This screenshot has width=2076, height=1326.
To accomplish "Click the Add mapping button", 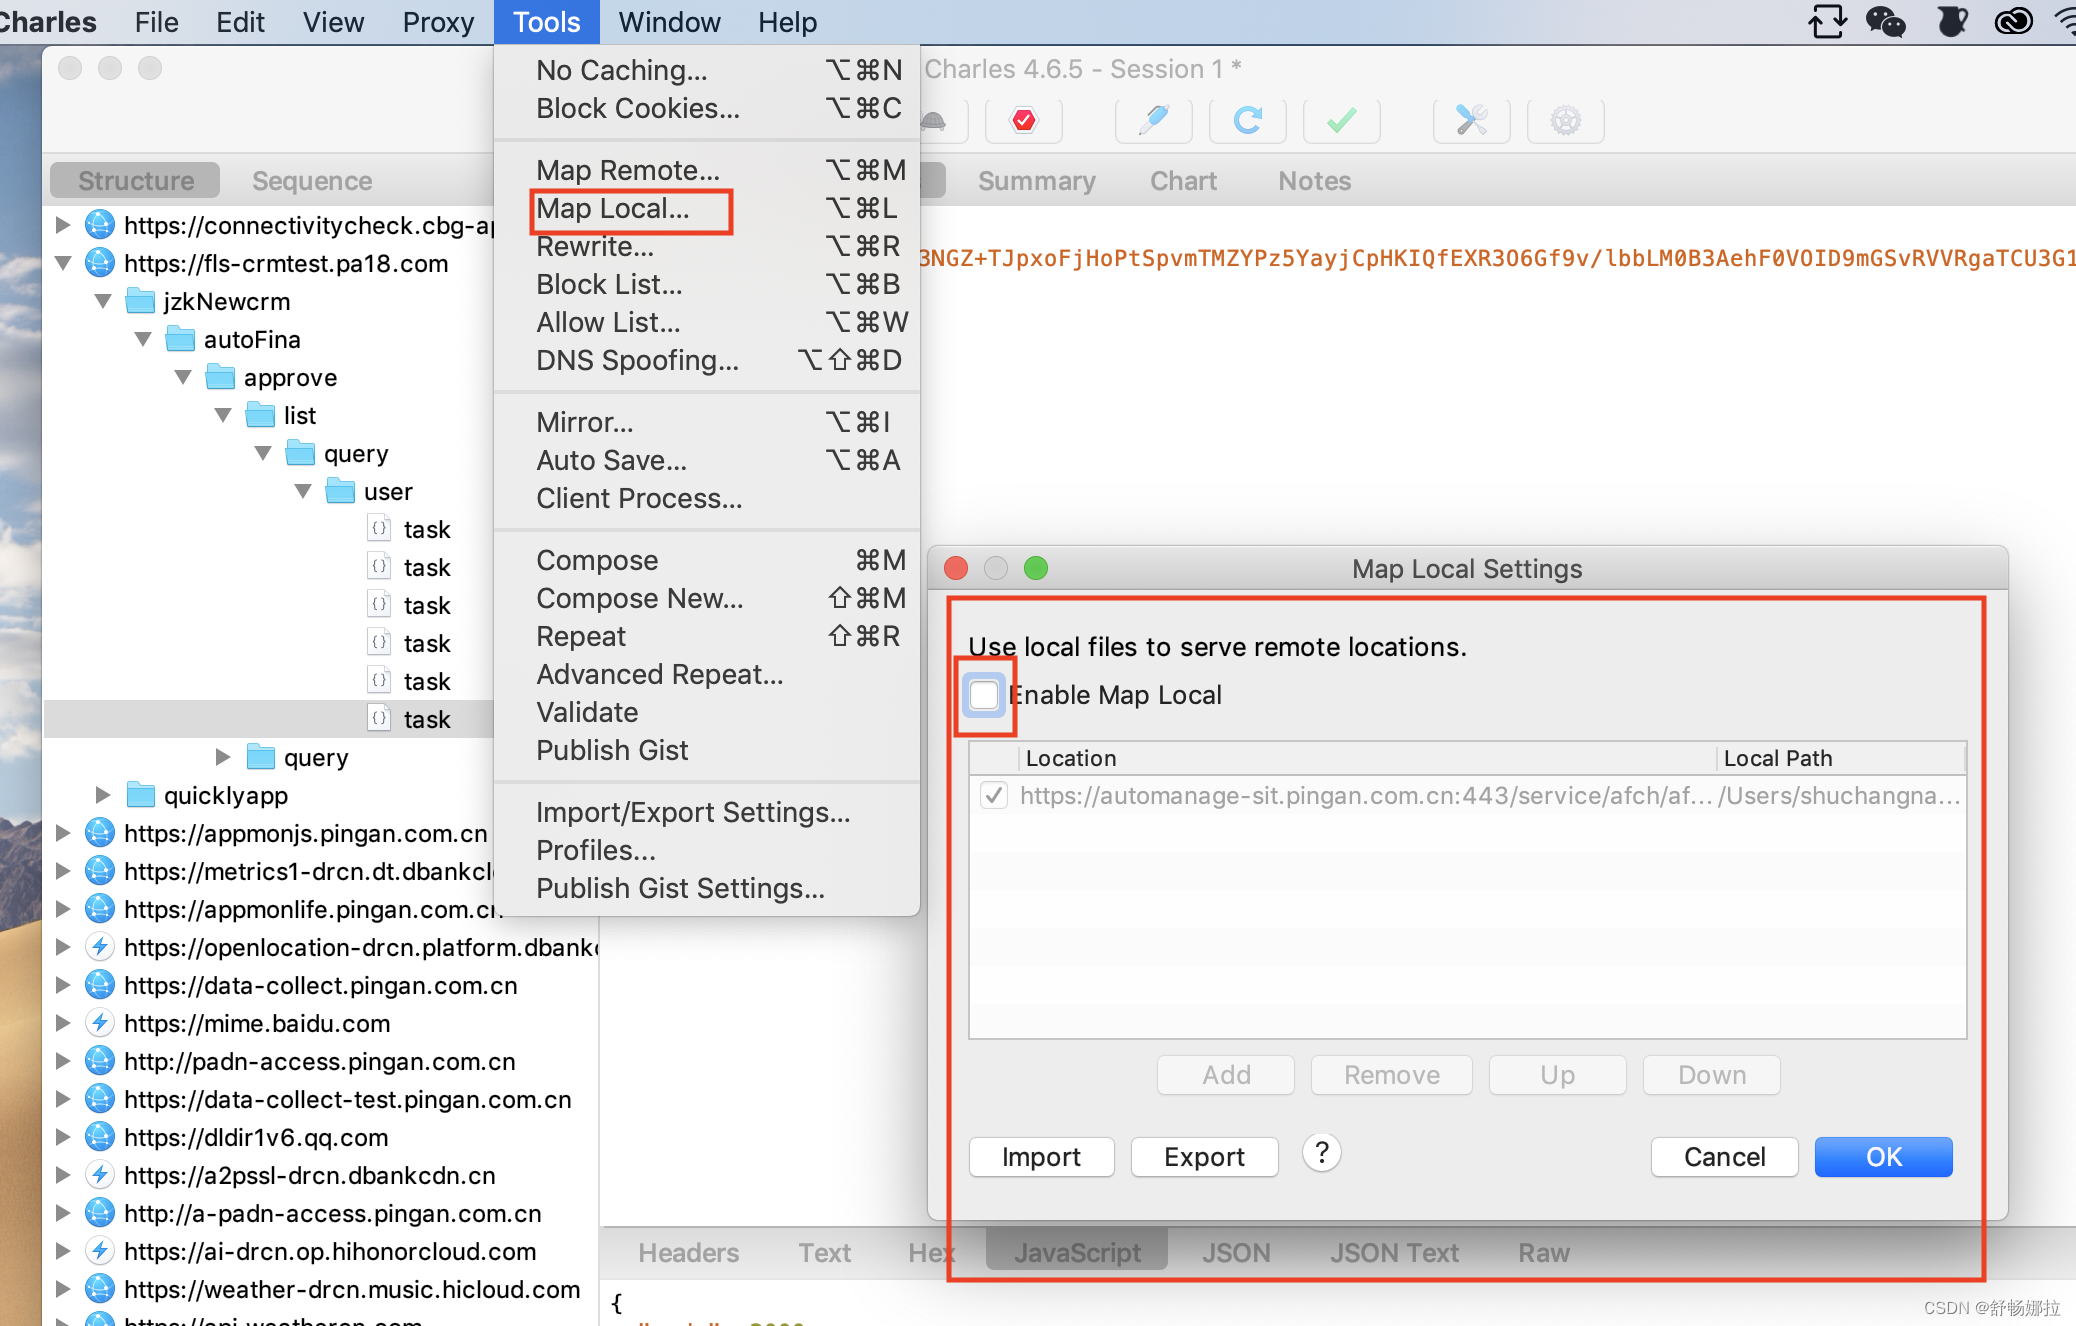I will pyautogui.click(x=1226, y=1075).
